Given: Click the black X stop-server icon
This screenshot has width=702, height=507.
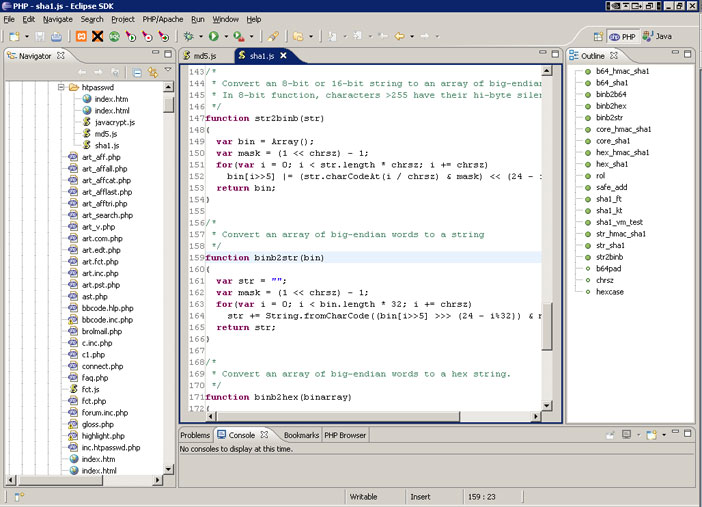Looking at the screenshot, I should point(97,36).
